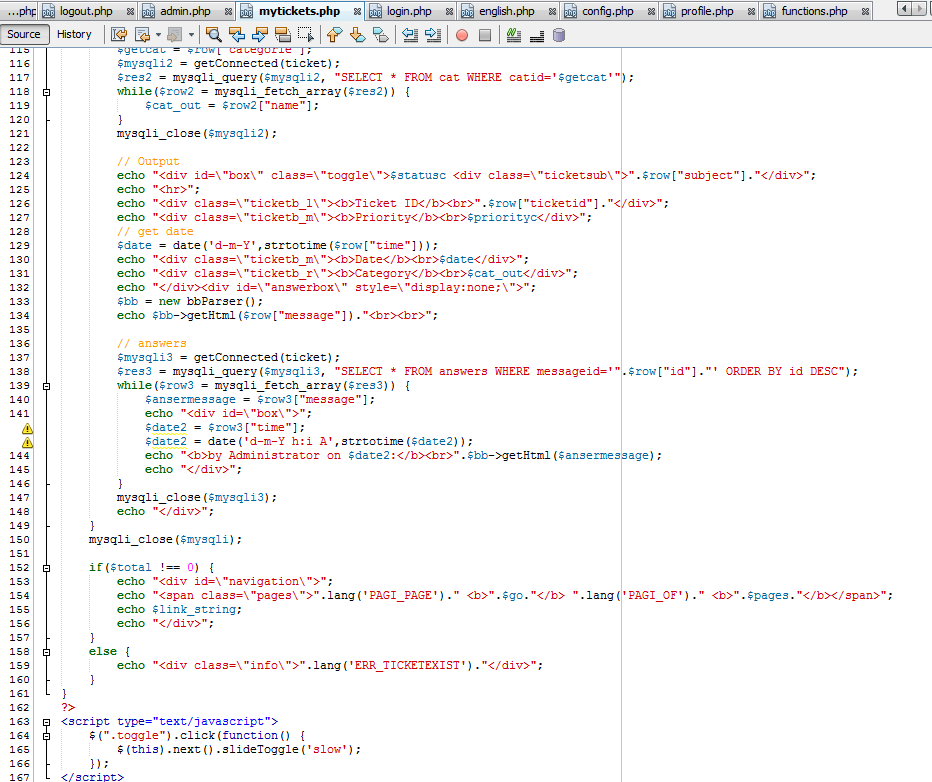Collapse the if block fold at line 152
The height and width of the screenshot is (782, 932).
coord(46,568)
